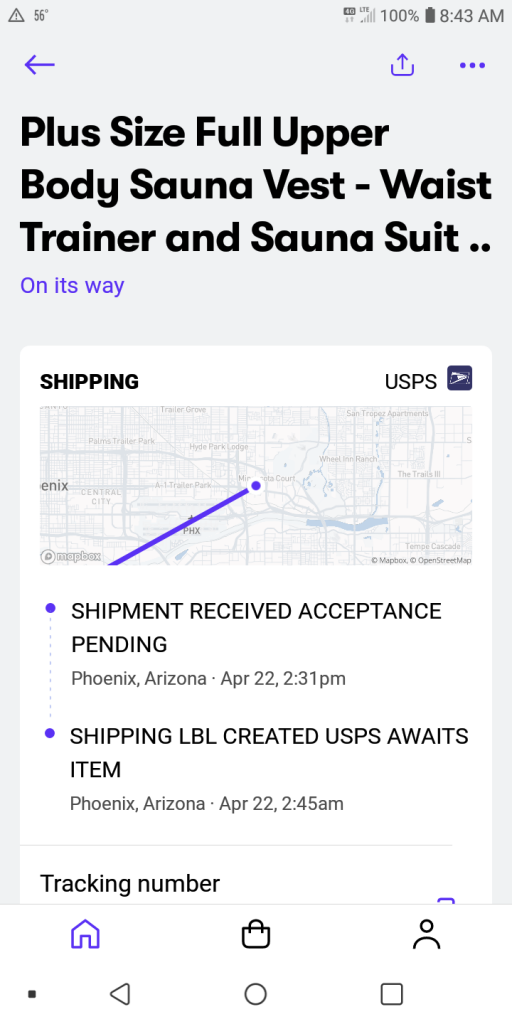512x1024 pixels.
Task: Tap the Android home circle button
Action: click(255, 994)
